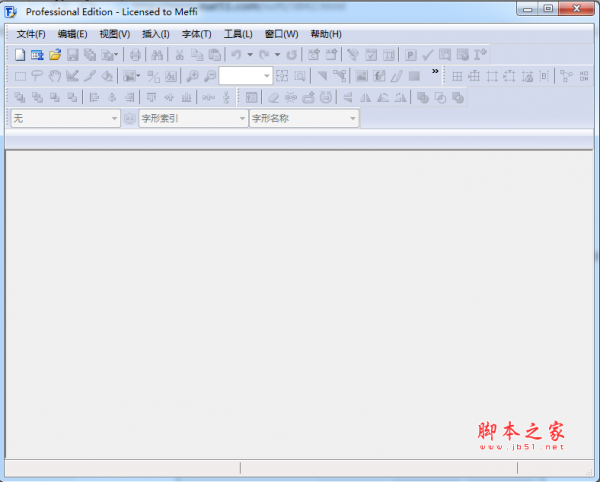Open the 插入(I) menu
Screen dimensions: 600x482
pyautogui.click(x=155, y=34)
